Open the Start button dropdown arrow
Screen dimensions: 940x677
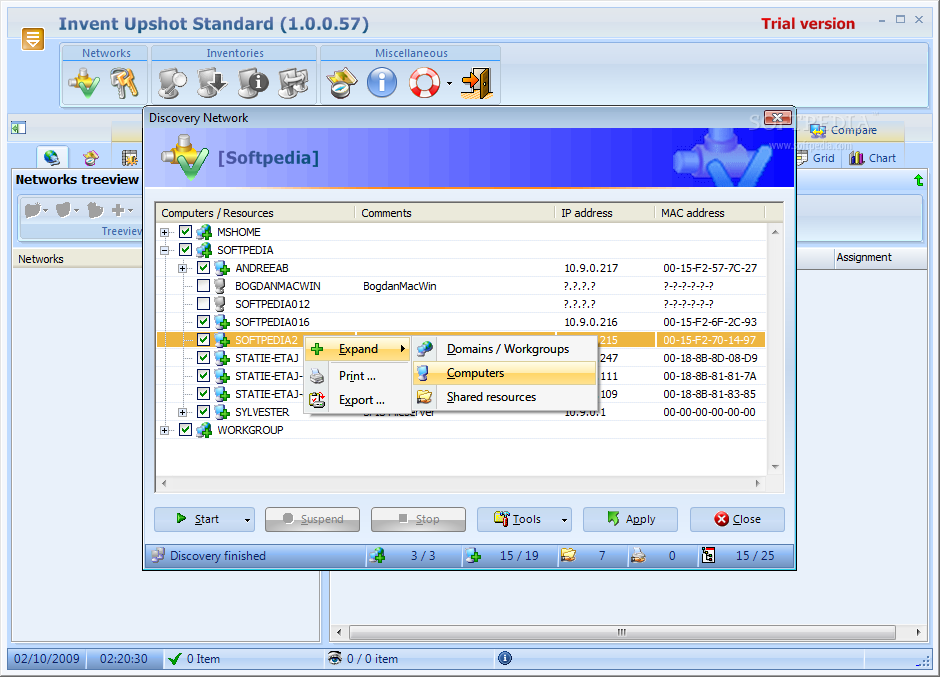[x=247, y=520]
